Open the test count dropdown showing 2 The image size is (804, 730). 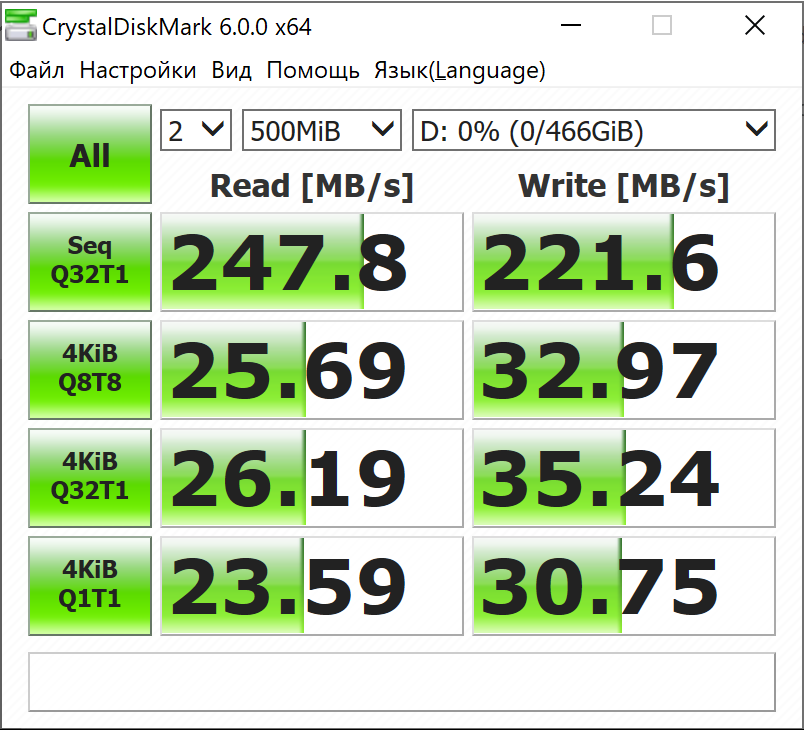[196, 130]
